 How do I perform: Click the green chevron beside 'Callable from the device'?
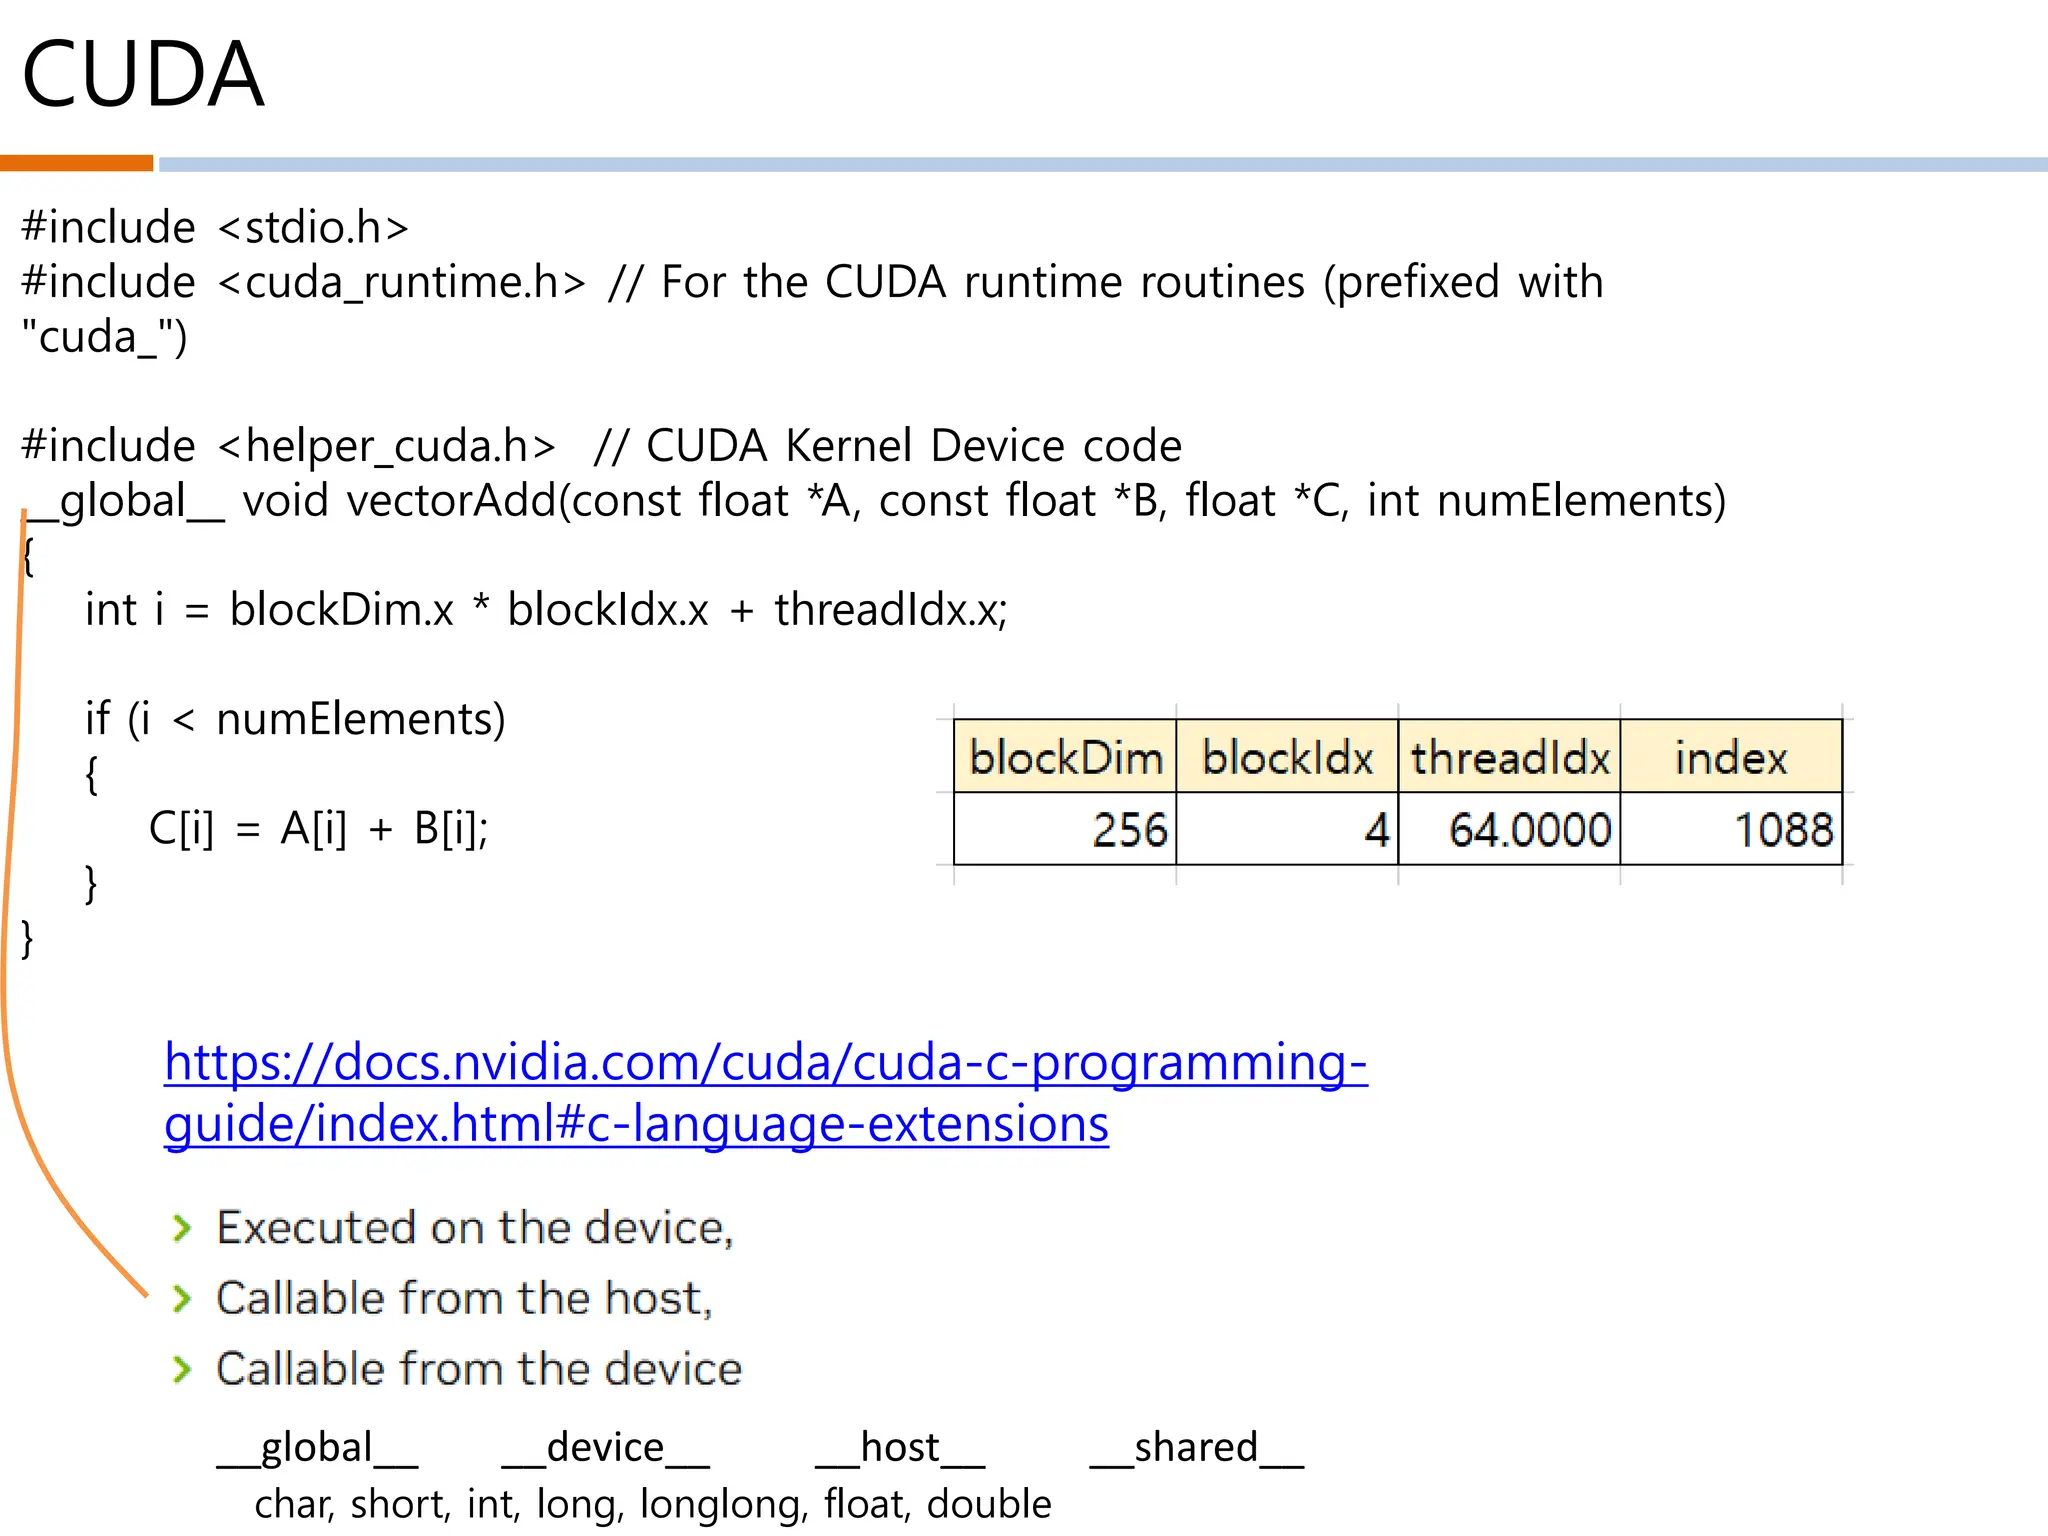[181, 1369]
